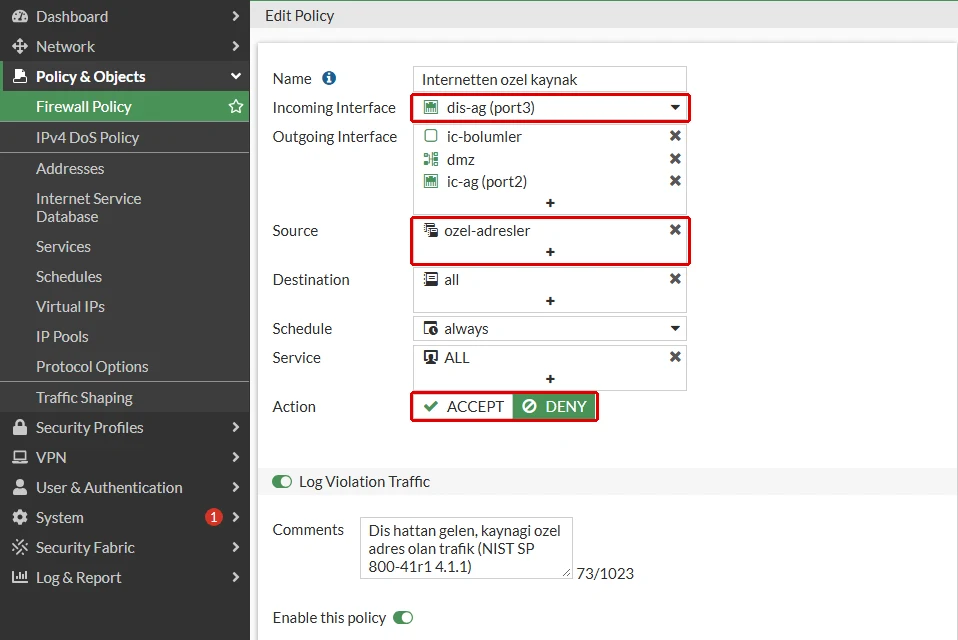This screenshot has height=640, width=958.
Task: Select the DENY action
Action: click(x=554, y=407)
